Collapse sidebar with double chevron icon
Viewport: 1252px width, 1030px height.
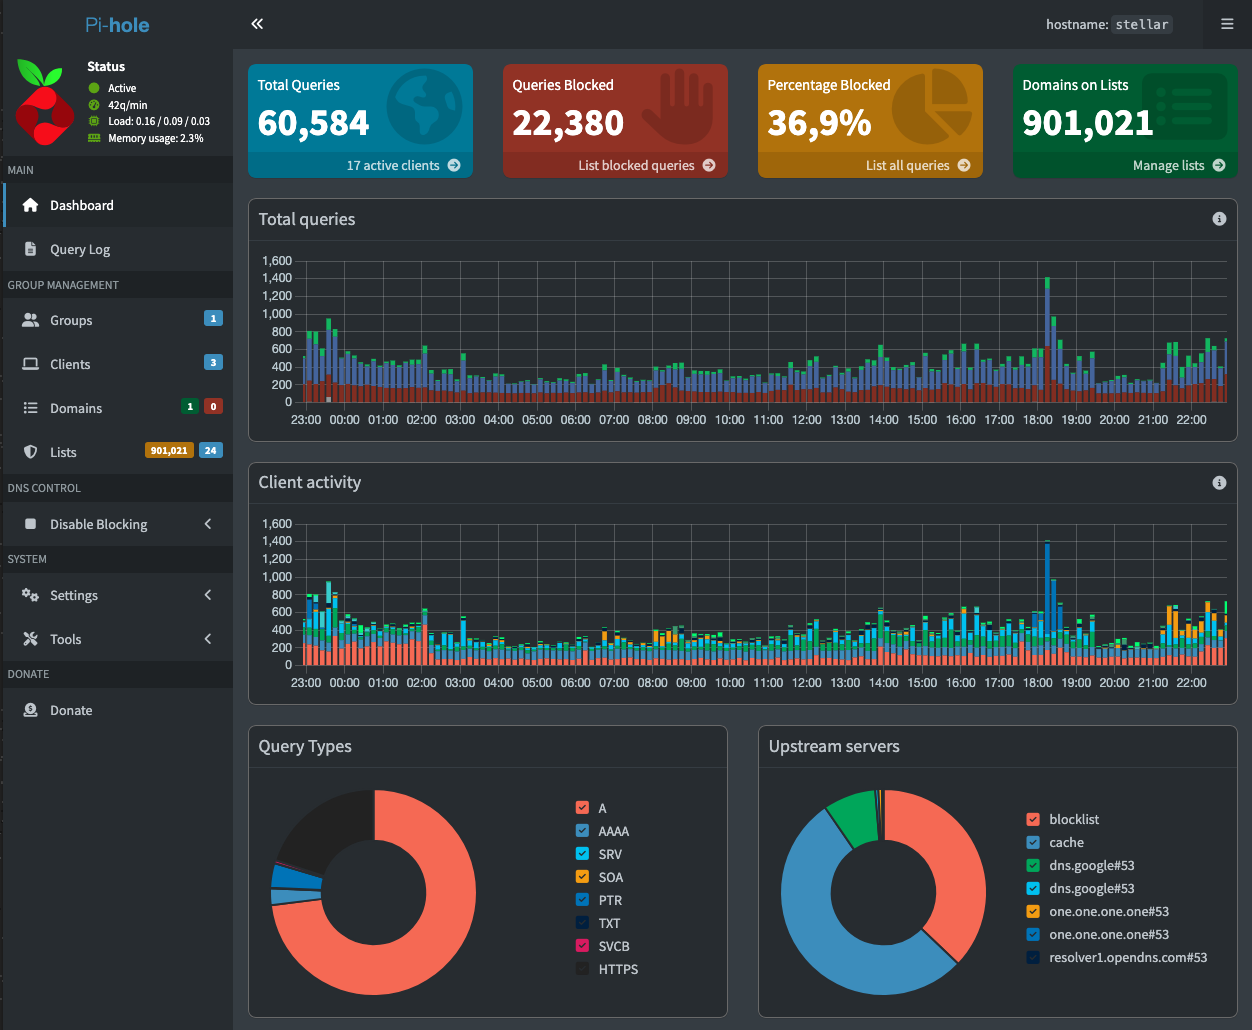point(257,24)
